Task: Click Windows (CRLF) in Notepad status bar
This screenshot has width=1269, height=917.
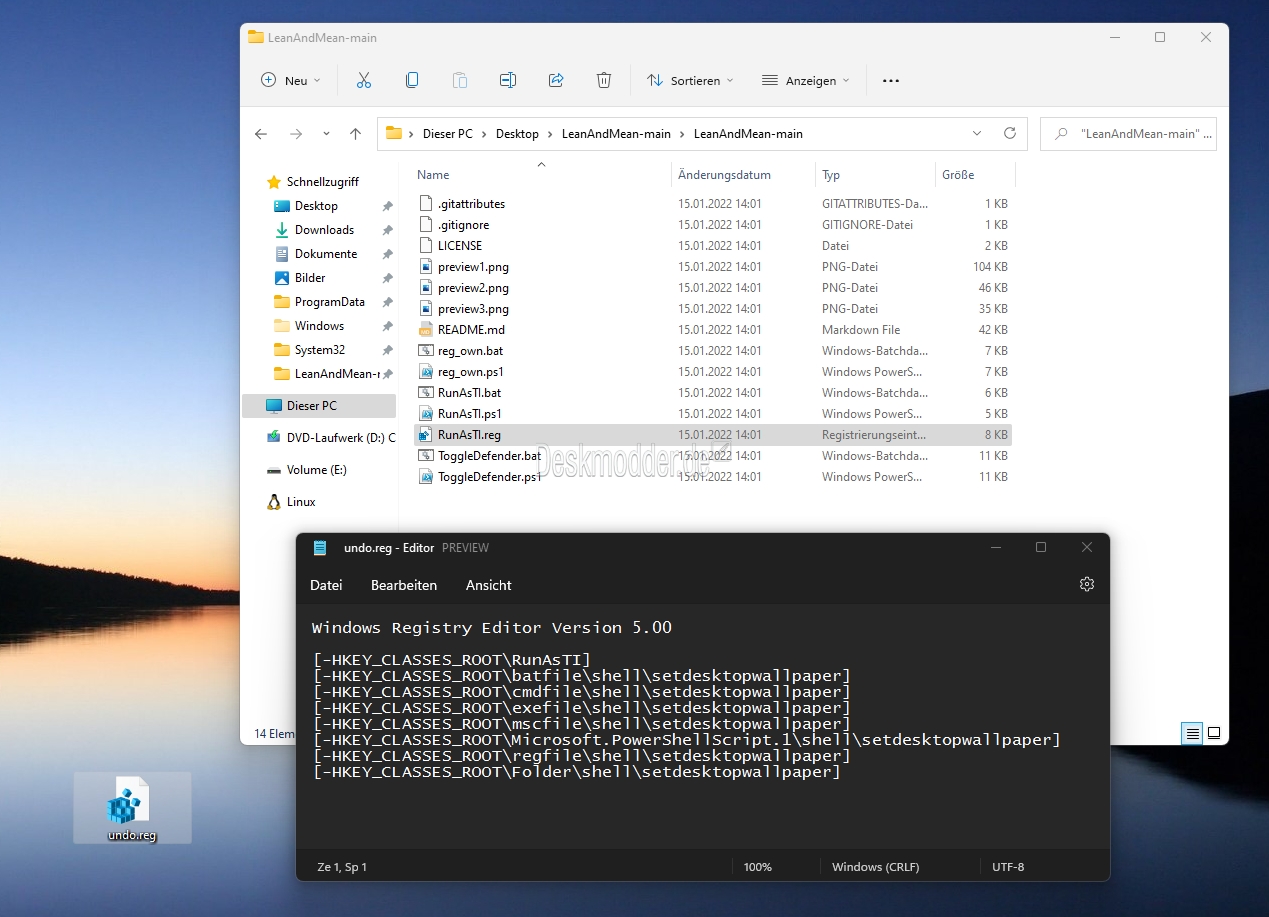Action: pyautogui.click(x=875, y=867)
